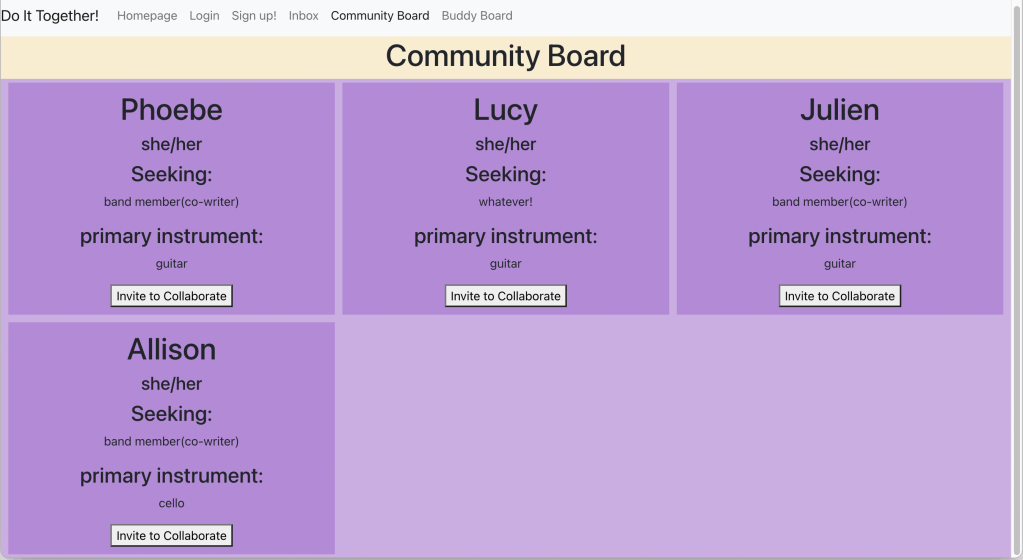Invite Lucy to collaborate

505,296
